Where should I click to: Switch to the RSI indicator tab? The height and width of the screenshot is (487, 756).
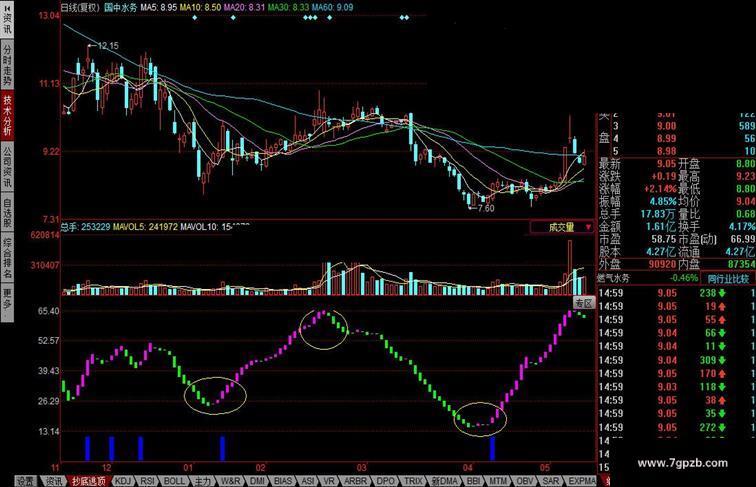(147, 481)
